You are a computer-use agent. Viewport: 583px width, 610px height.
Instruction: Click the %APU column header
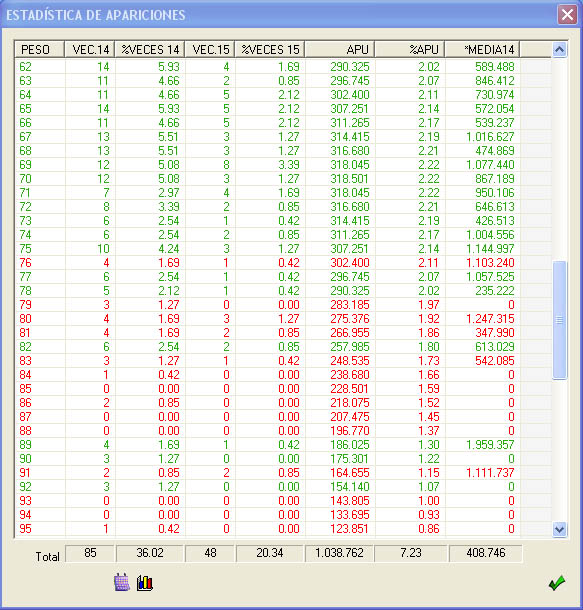click(x=410, y=49)
